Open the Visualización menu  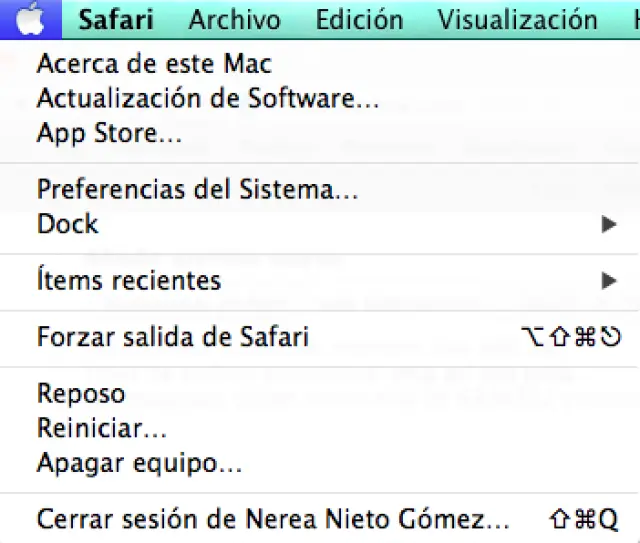click(517, 19)
